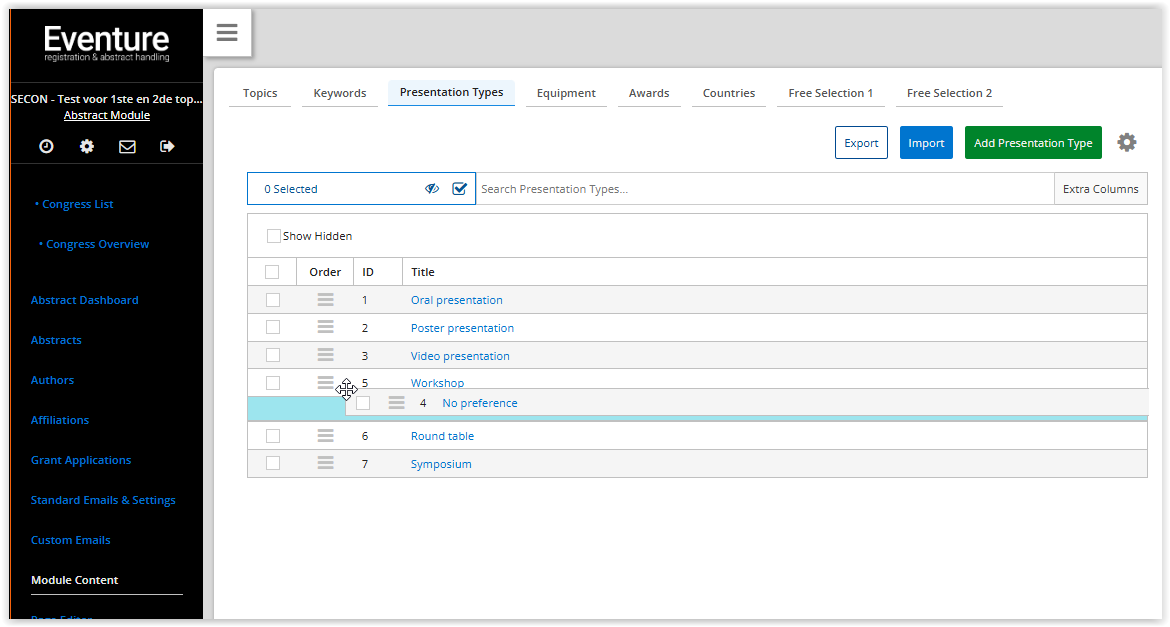This screenshot has height=627, width=1170.
Task: Click the sign-out arrow icon
Action: tap(167, 146)
